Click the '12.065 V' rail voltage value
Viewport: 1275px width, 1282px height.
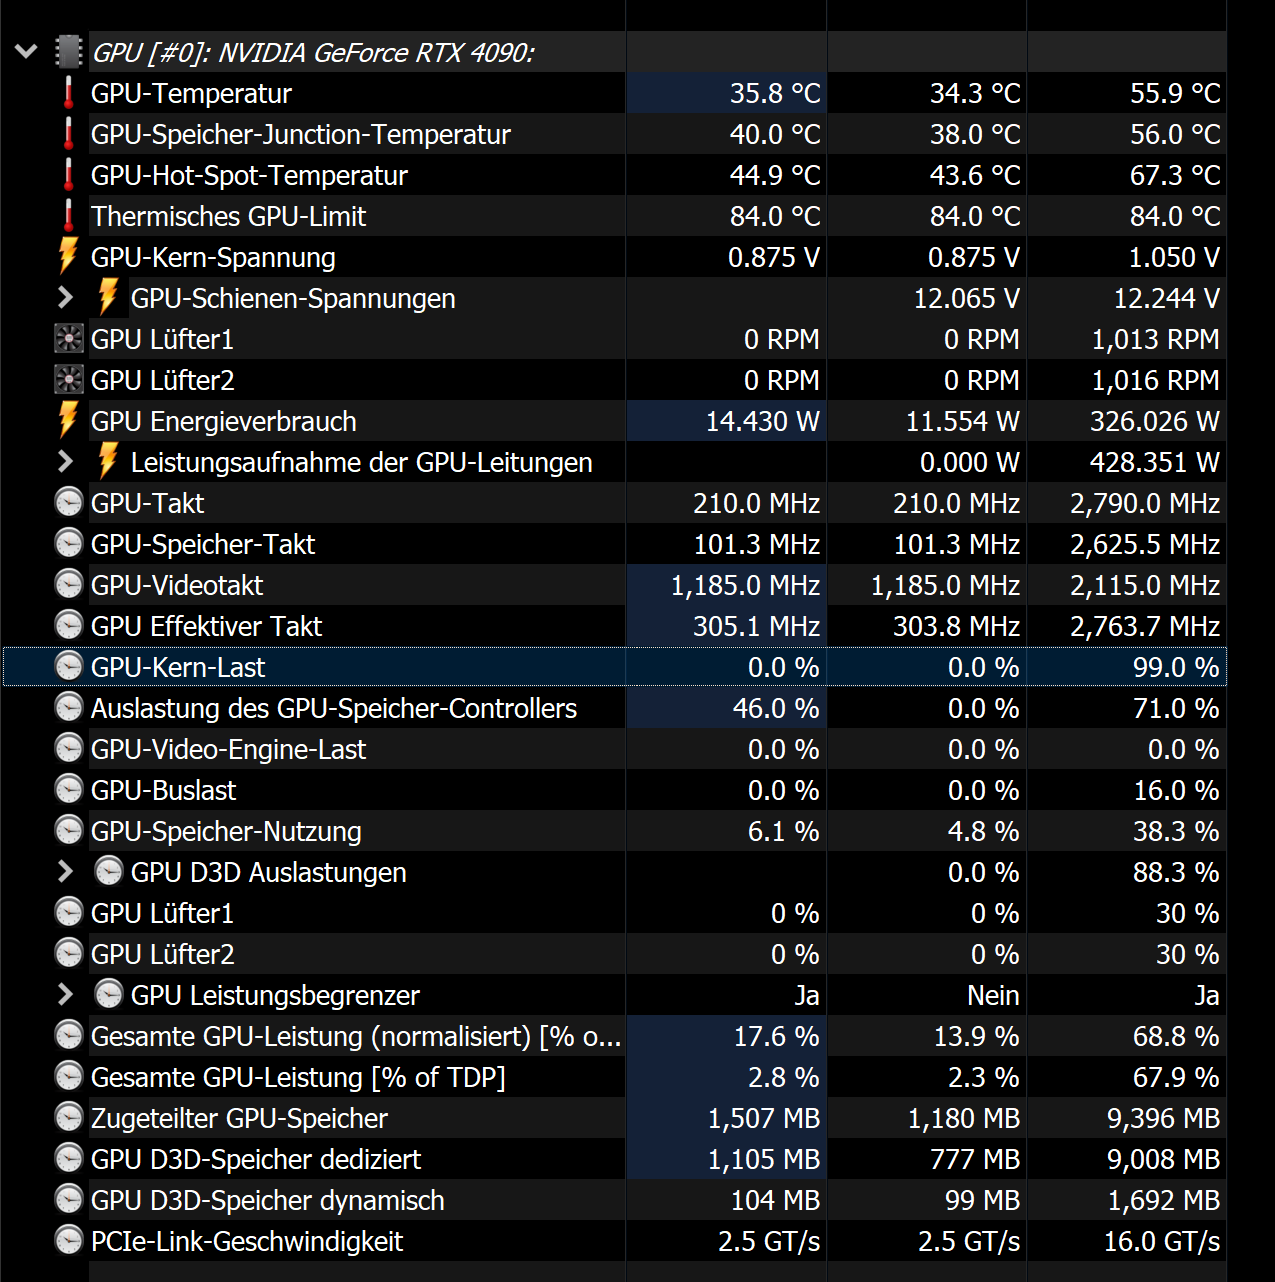pyautogui.click(x=967, y=298)
